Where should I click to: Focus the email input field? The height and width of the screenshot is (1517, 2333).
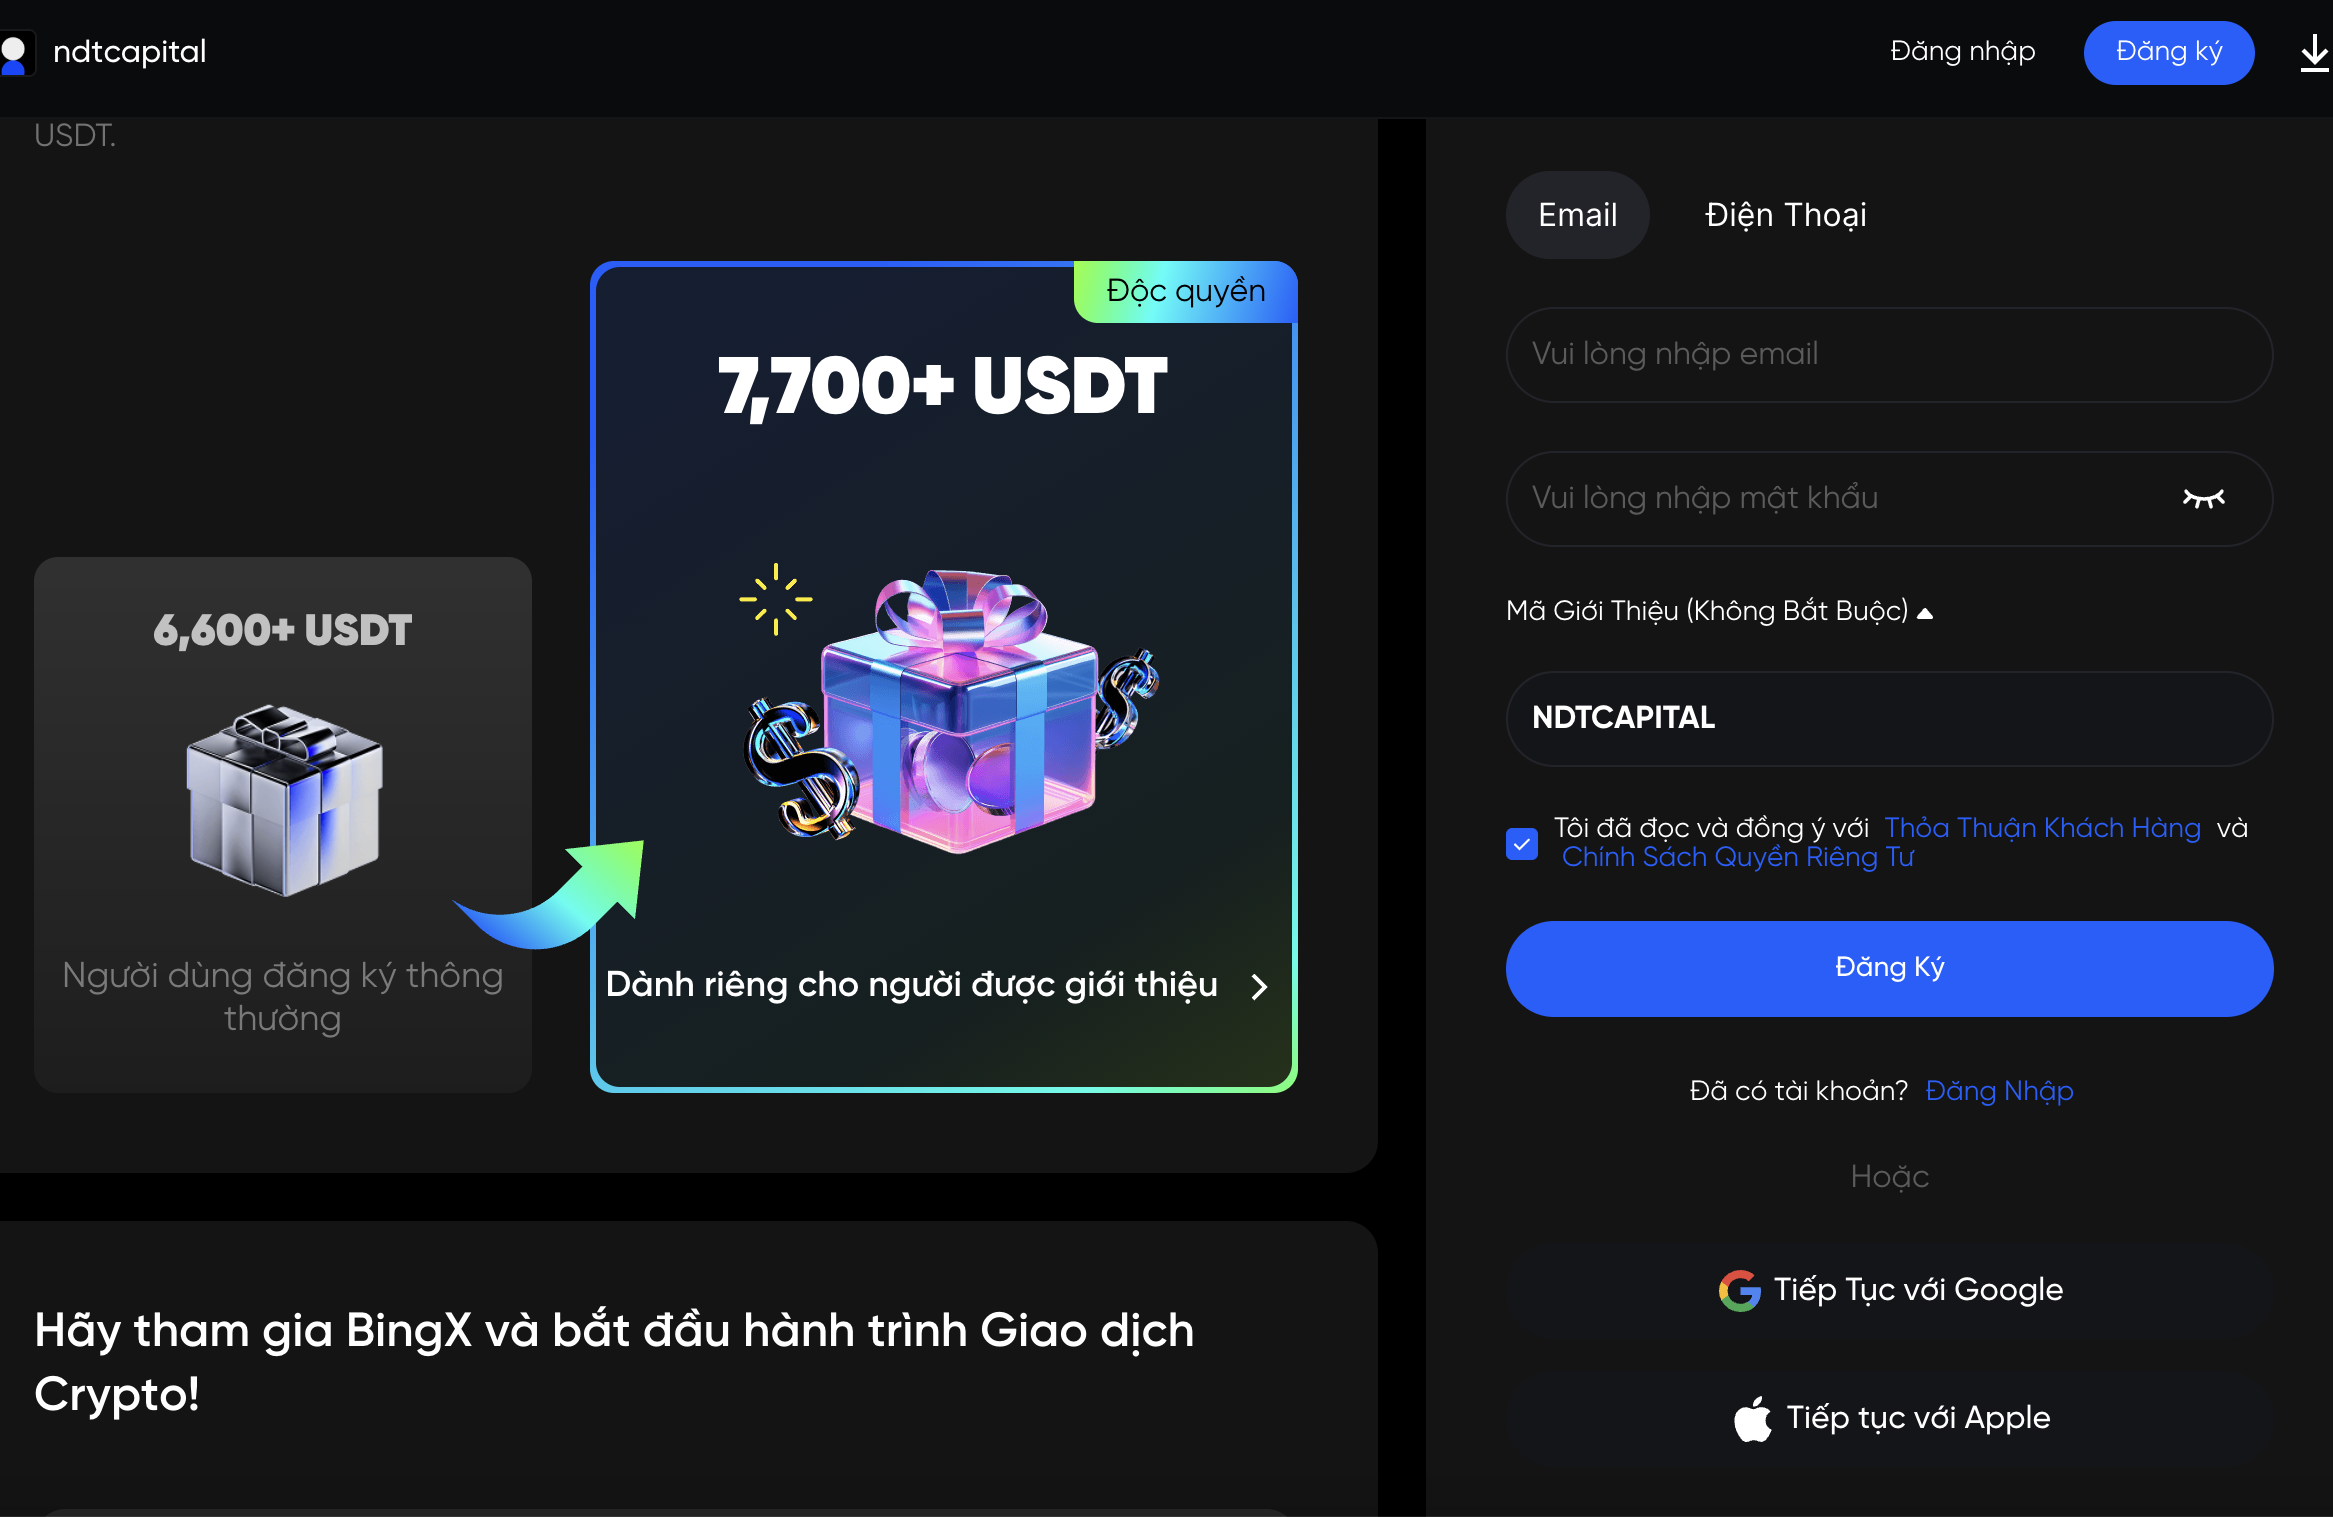tap(1889, 355)
